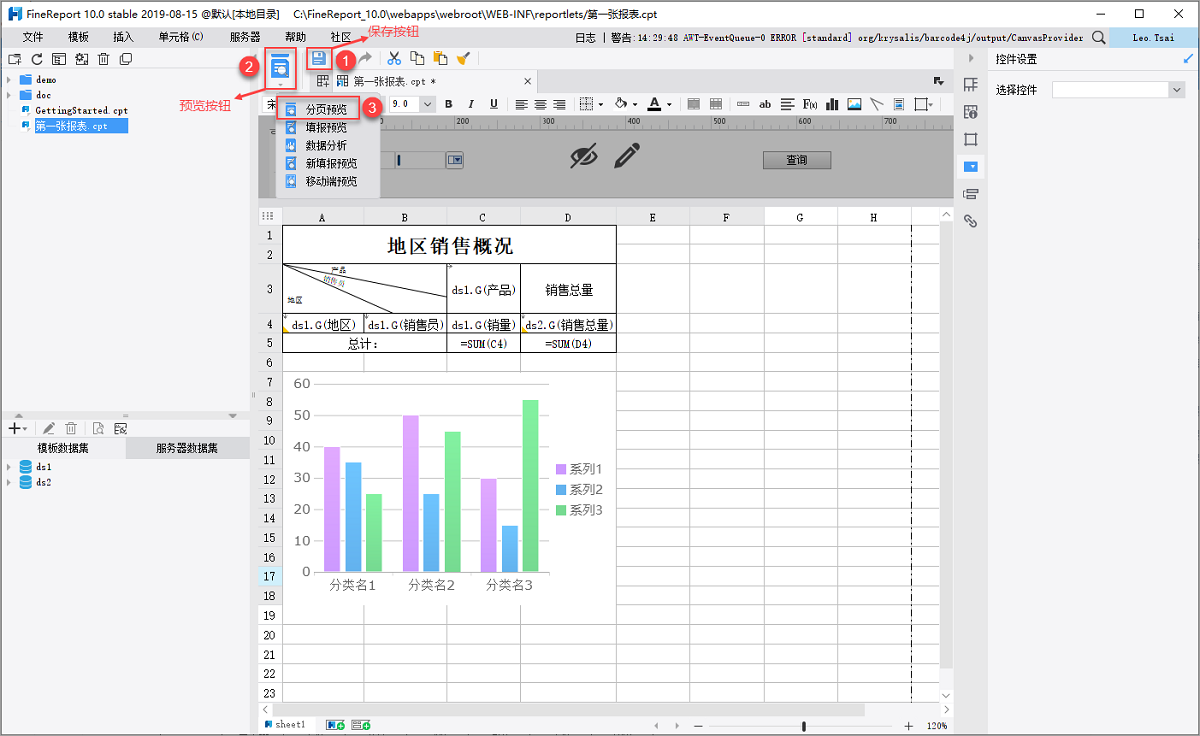The height and width of the screenshot is (736, 1200).
Task: Expand the doc folder
Action: tap(9, 95)
